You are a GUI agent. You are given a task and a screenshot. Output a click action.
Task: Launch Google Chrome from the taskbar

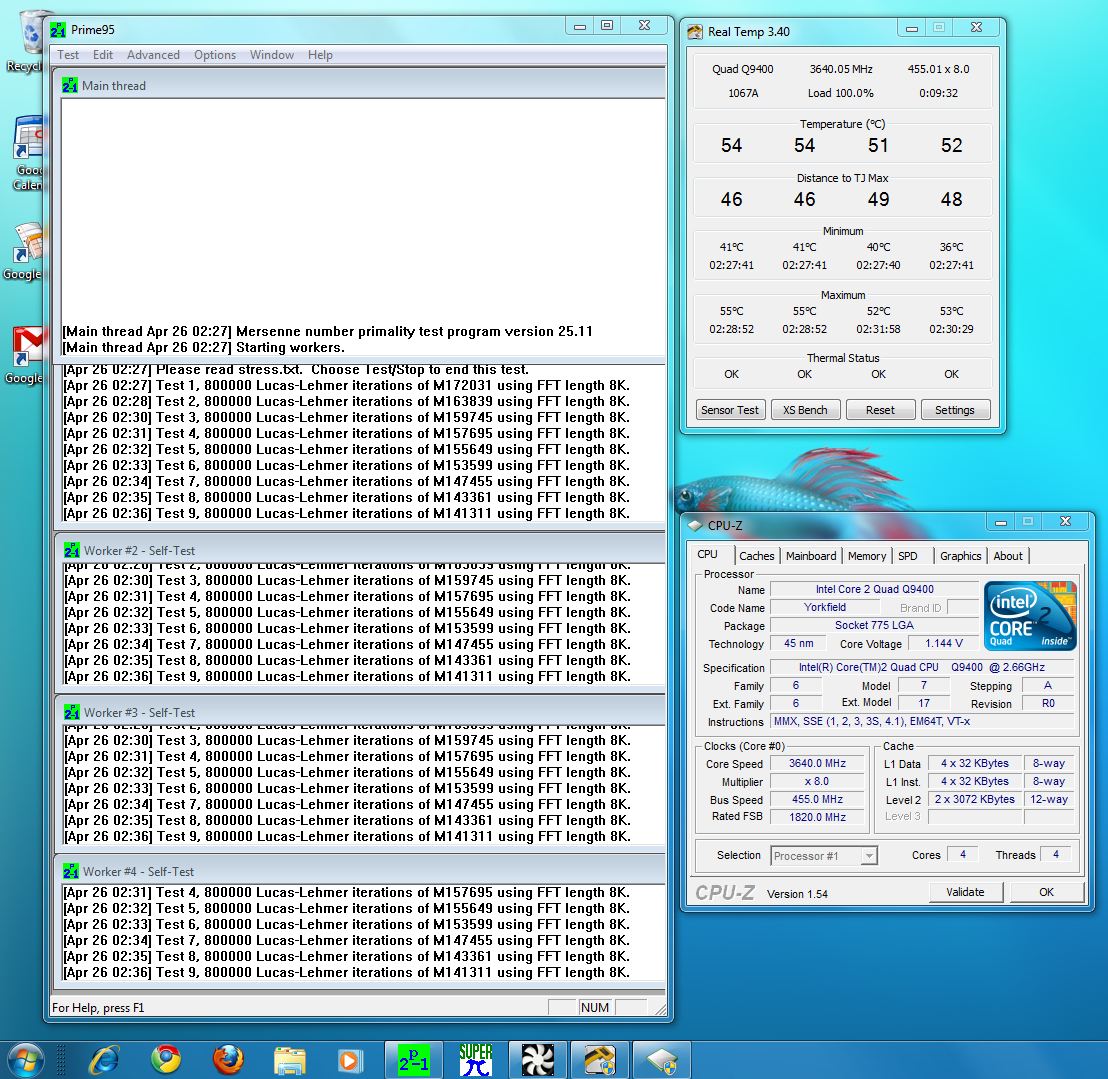pos(165,1060)
